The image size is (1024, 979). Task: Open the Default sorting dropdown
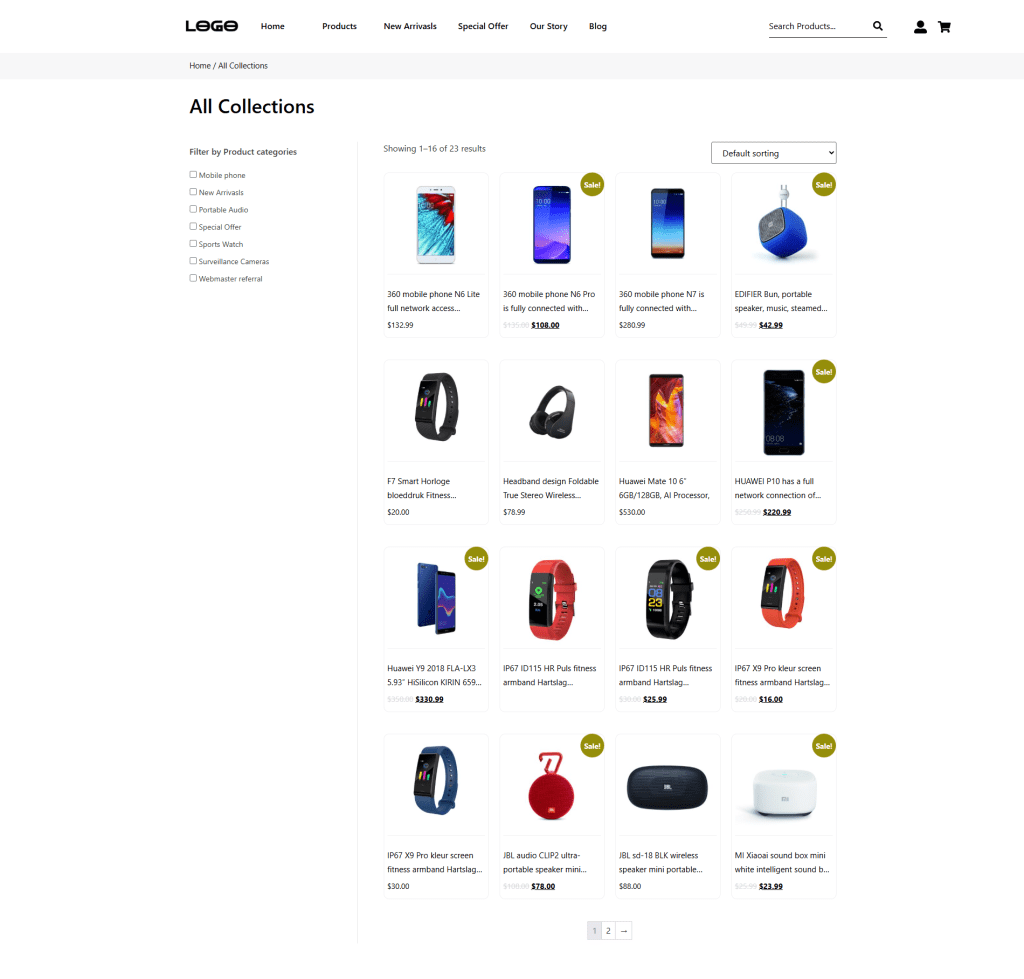[x=773, y=153]
